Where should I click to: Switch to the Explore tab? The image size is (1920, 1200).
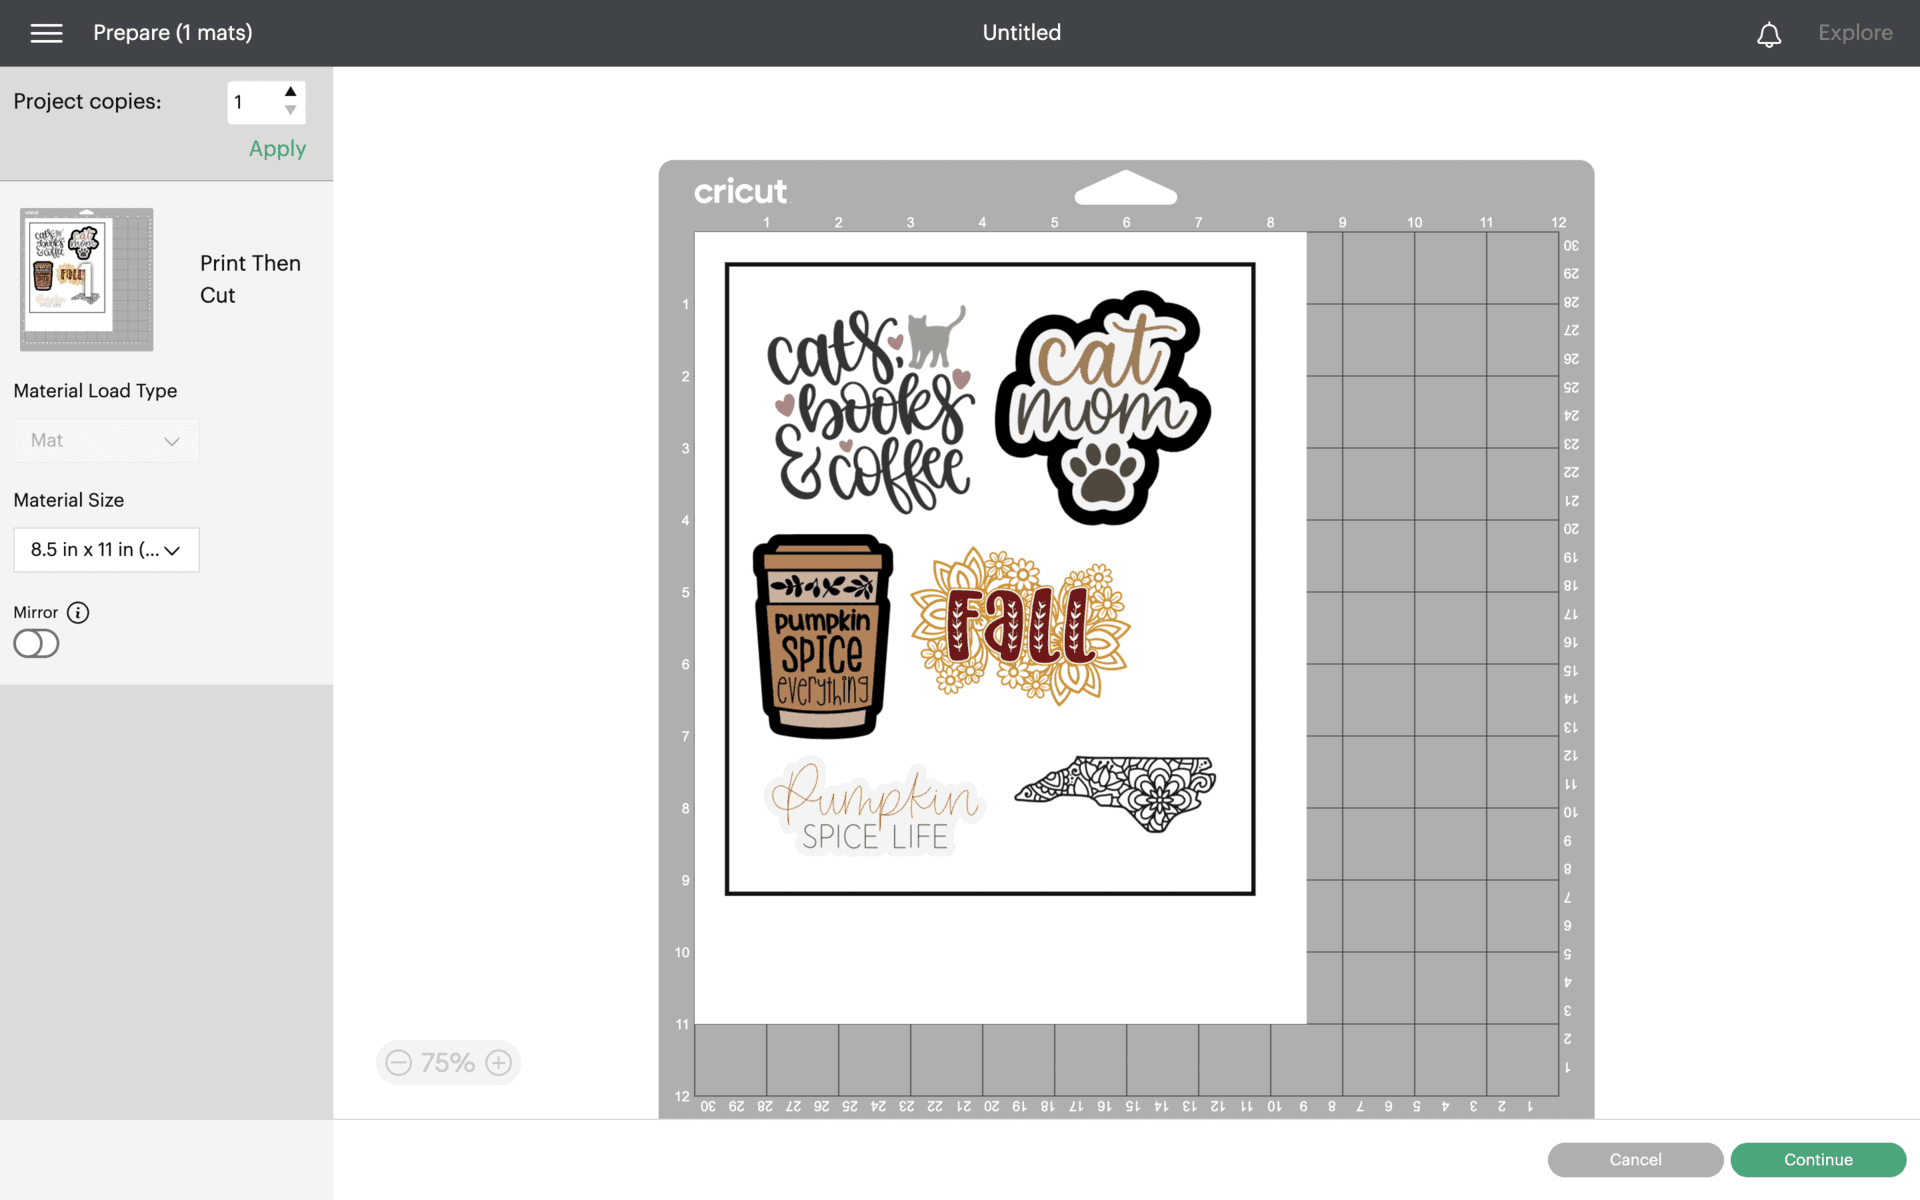coord(1855,32)
